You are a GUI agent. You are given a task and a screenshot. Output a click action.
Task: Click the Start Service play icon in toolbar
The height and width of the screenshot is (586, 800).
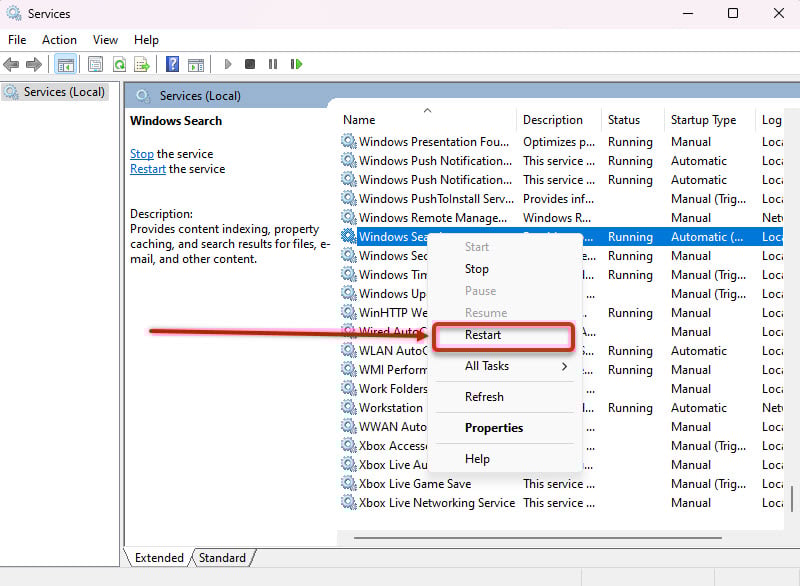coord(228,64)
